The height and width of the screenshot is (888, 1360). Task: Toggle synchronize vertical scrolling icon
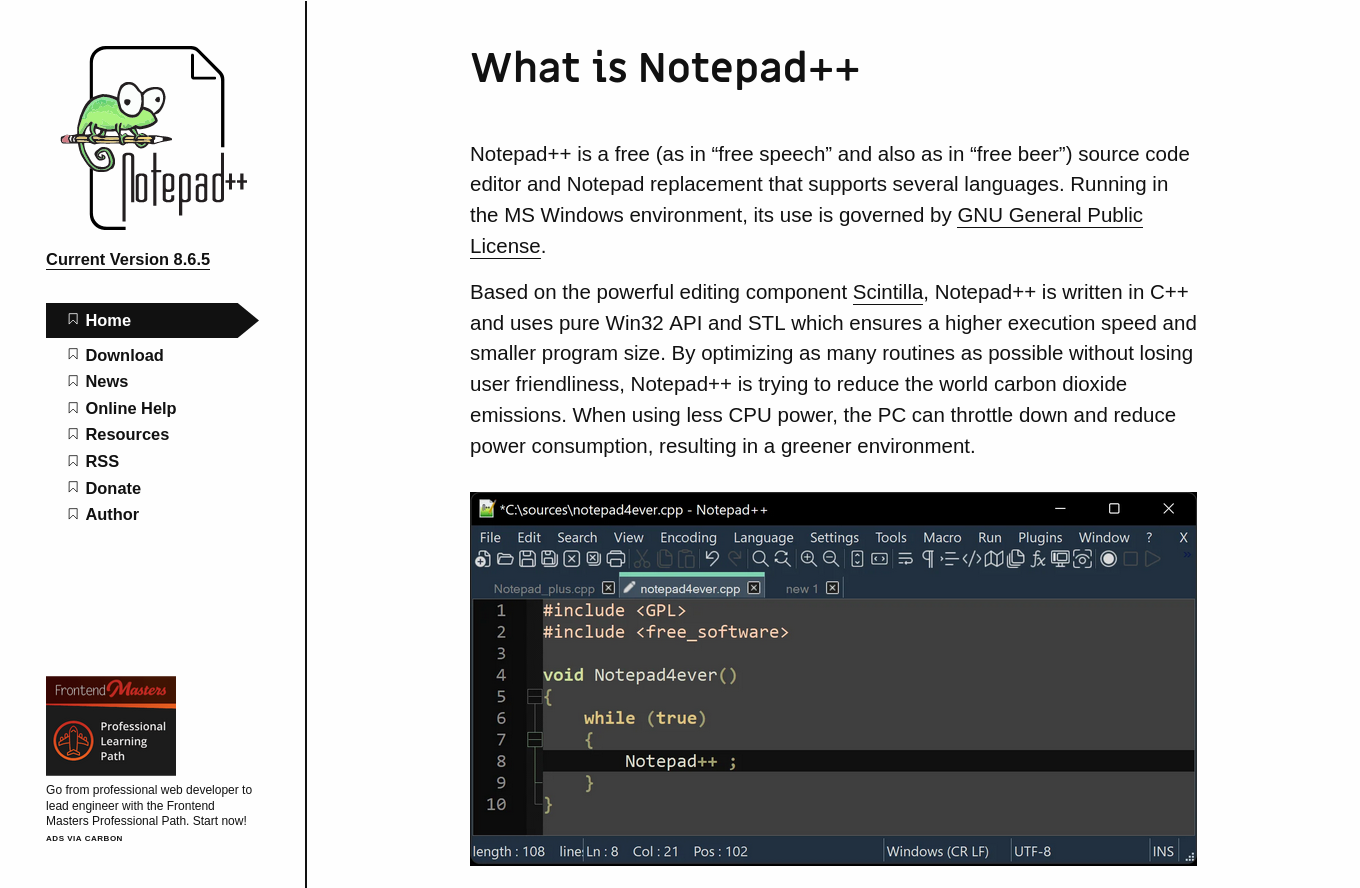tap(857, 559)
